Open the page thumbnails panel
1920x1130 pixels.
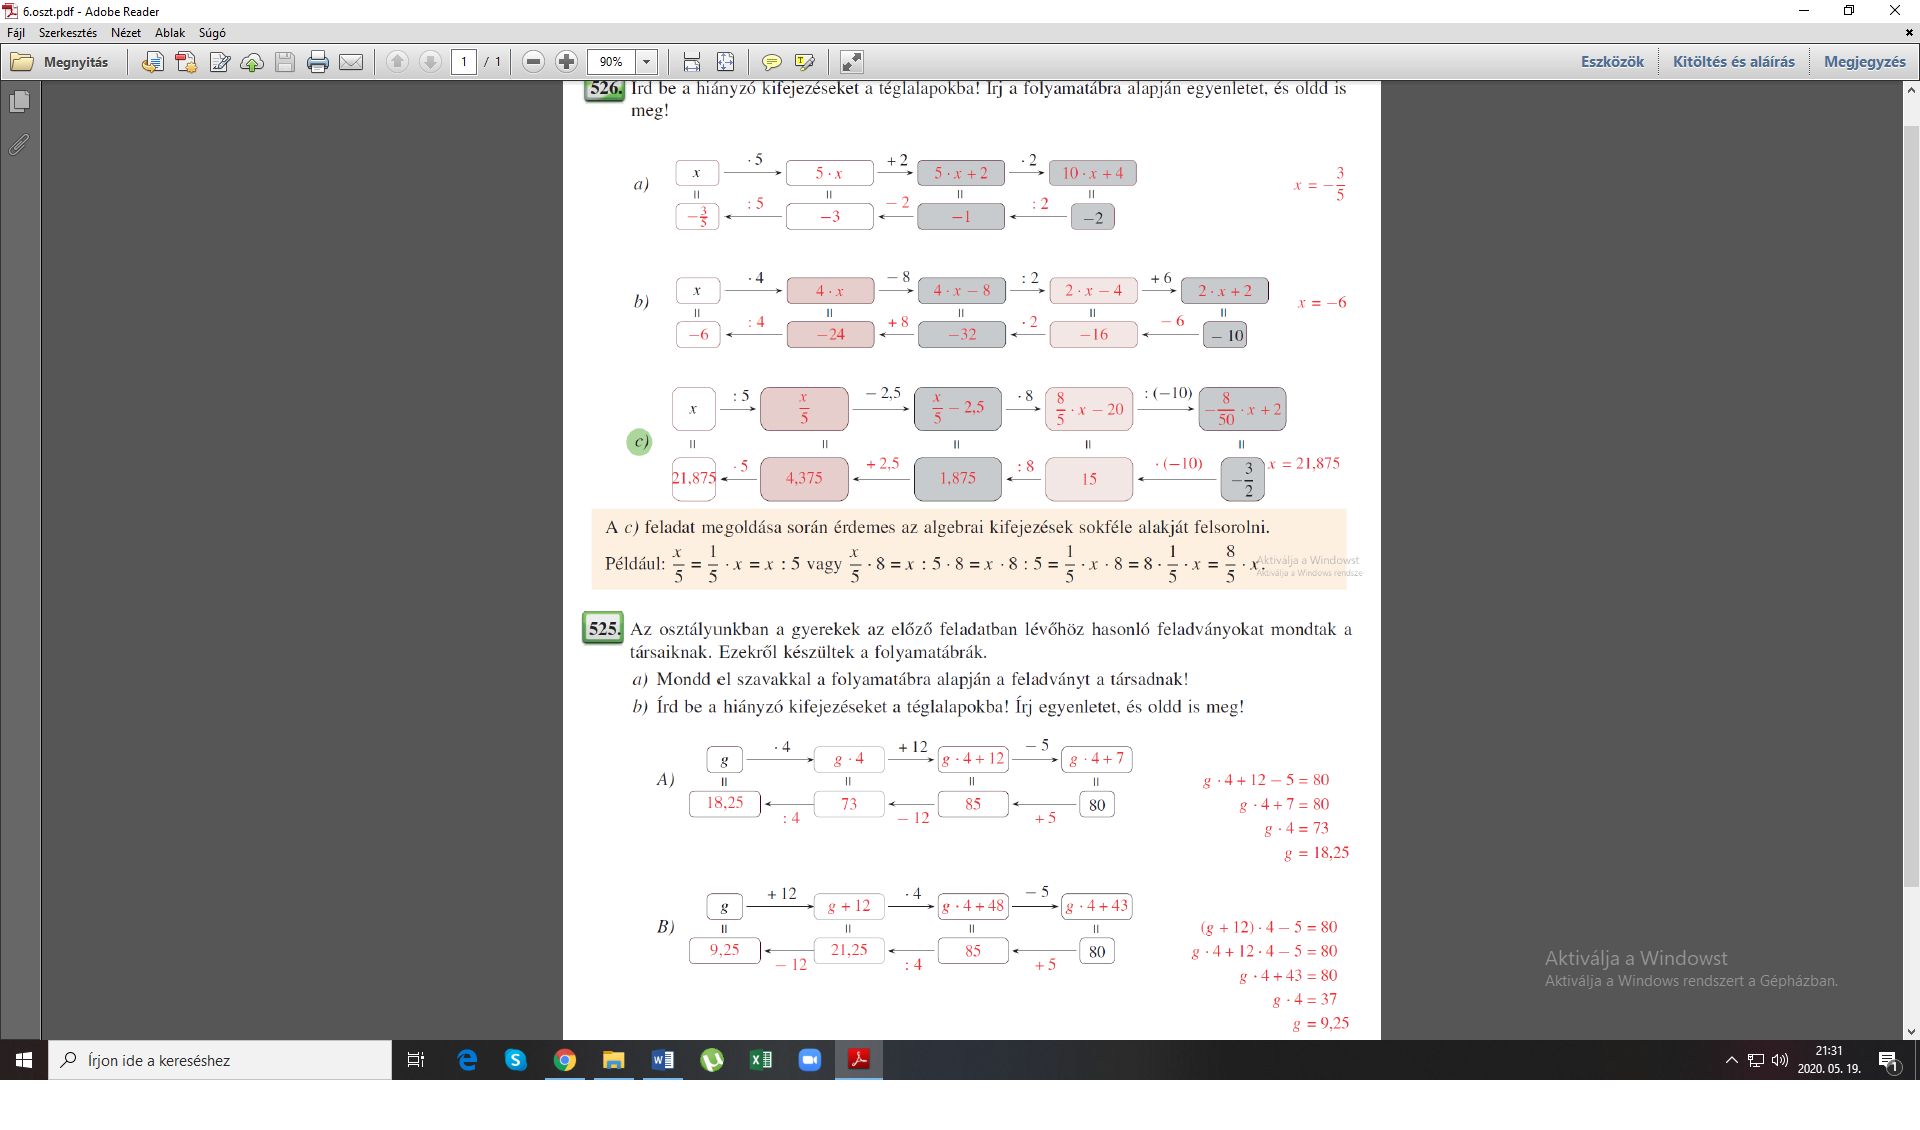pyautogui.click(x=19, y=102)
